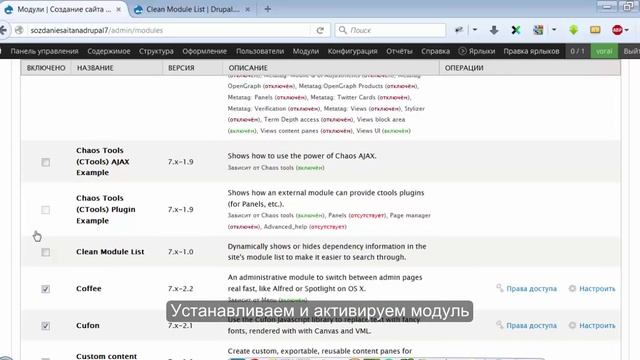Click the Описание column header
This screenshot has height=360, width=640.
(248, 68)
